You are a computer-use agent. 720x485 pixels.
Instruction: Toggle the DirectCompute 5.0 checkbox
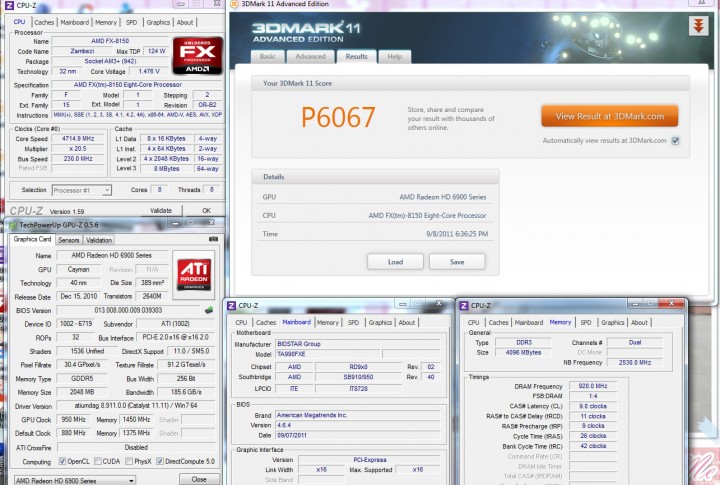coord(160,461)
